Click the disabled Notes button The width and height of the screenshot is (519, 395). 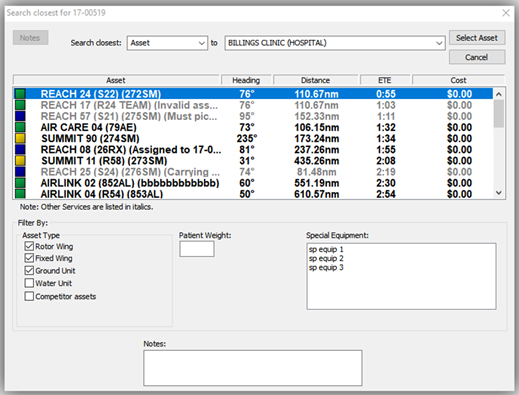tap(30, 38)
